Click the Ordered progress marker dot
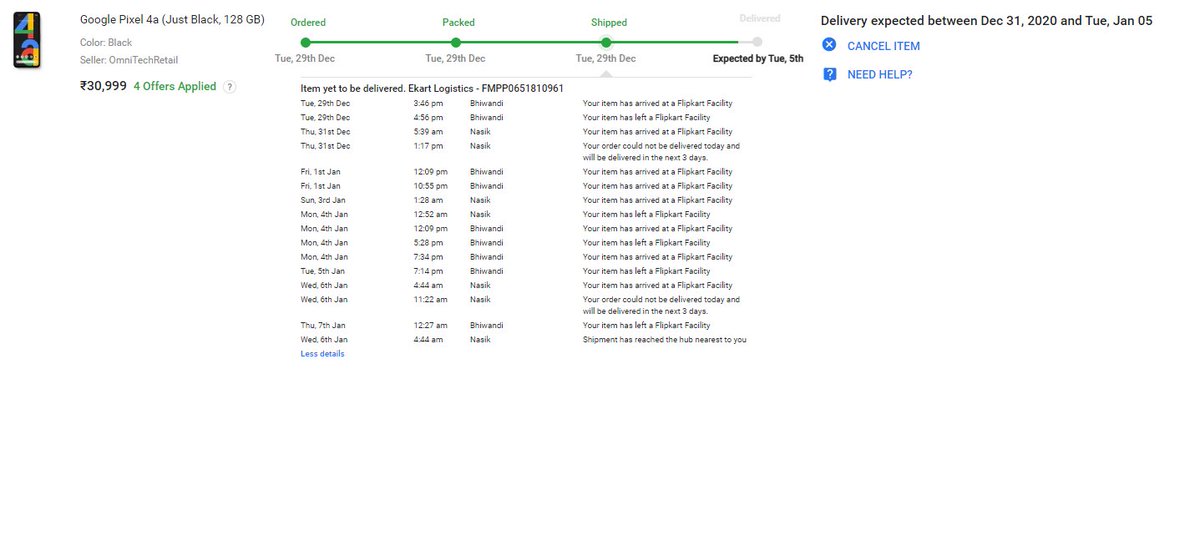The image size is (1200, 541). click(305, 42)
